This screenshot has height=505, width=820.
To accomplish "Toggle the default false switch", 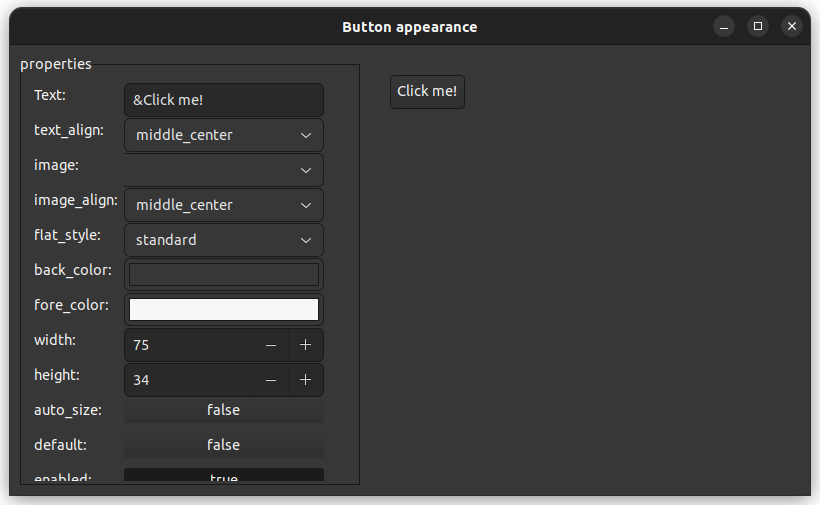I will tap(223, 445).
